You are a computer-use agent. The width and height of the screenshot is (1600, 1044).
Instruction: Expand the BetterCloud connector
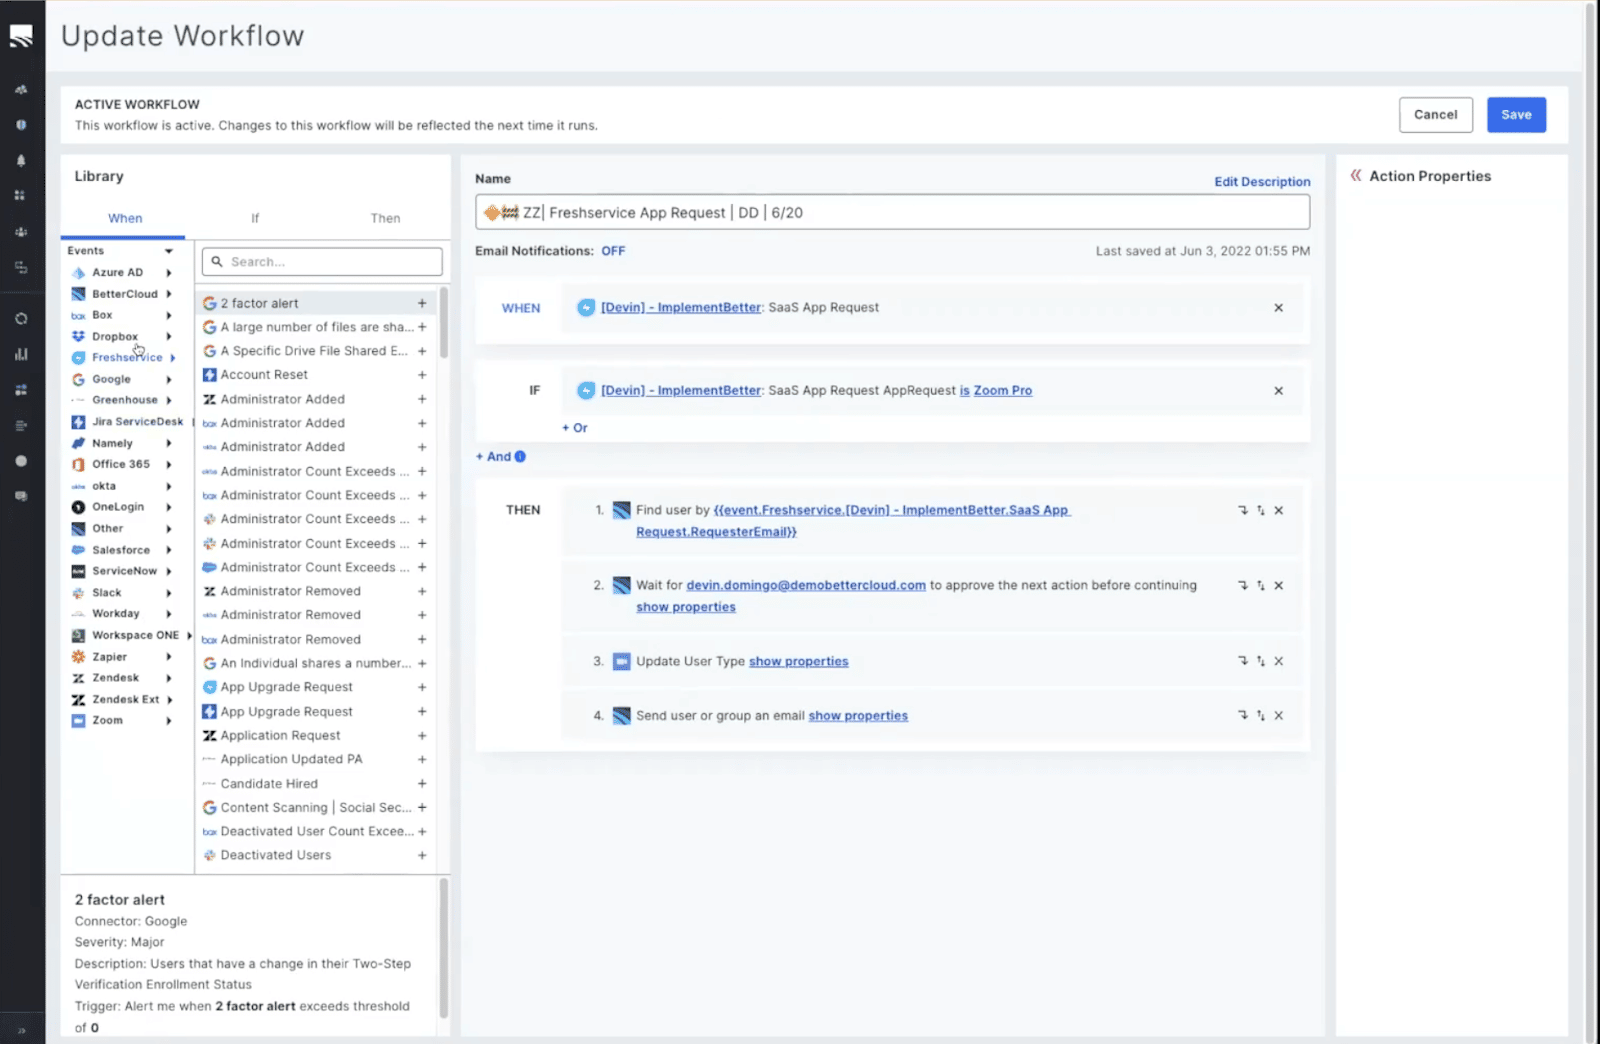point(169,294)
